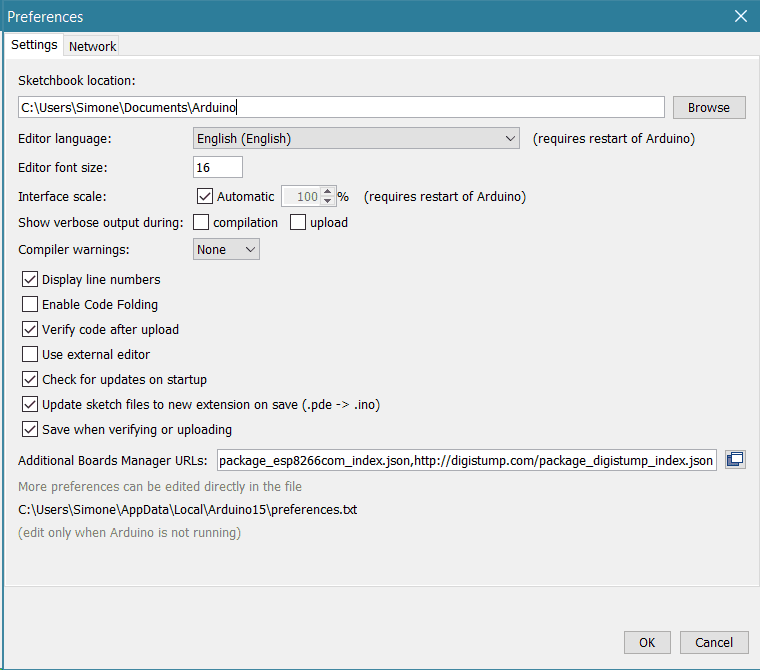Enable verbose output during upload
The image size is (760, 670).
pos(298,223)
